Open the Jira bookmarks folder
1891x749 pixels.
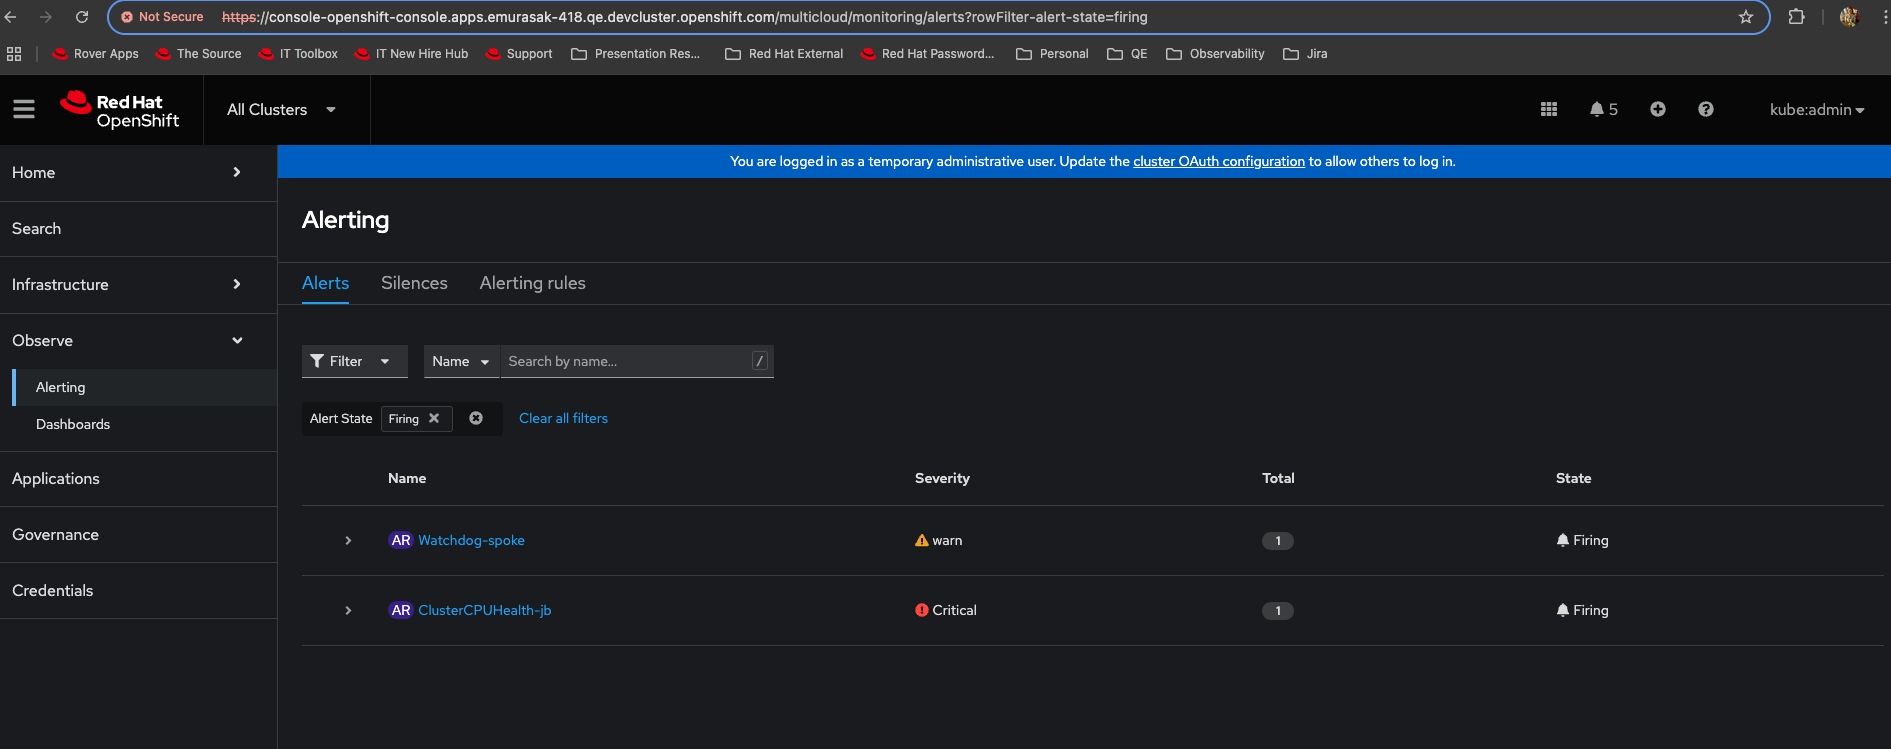[x=1305, y=54]
